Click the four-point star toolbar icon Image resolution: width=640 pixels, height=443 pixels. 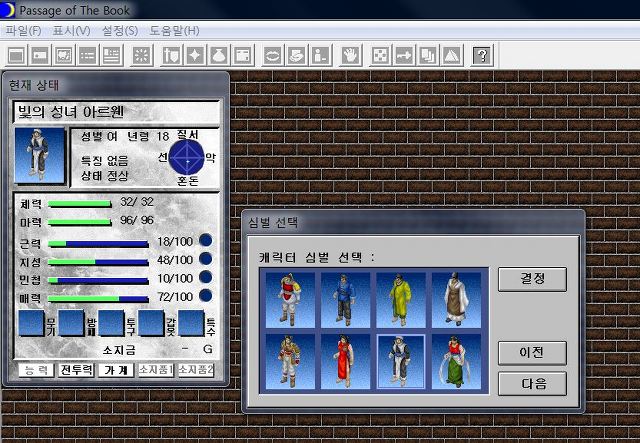pyautogui.click(x=194, y=54)
